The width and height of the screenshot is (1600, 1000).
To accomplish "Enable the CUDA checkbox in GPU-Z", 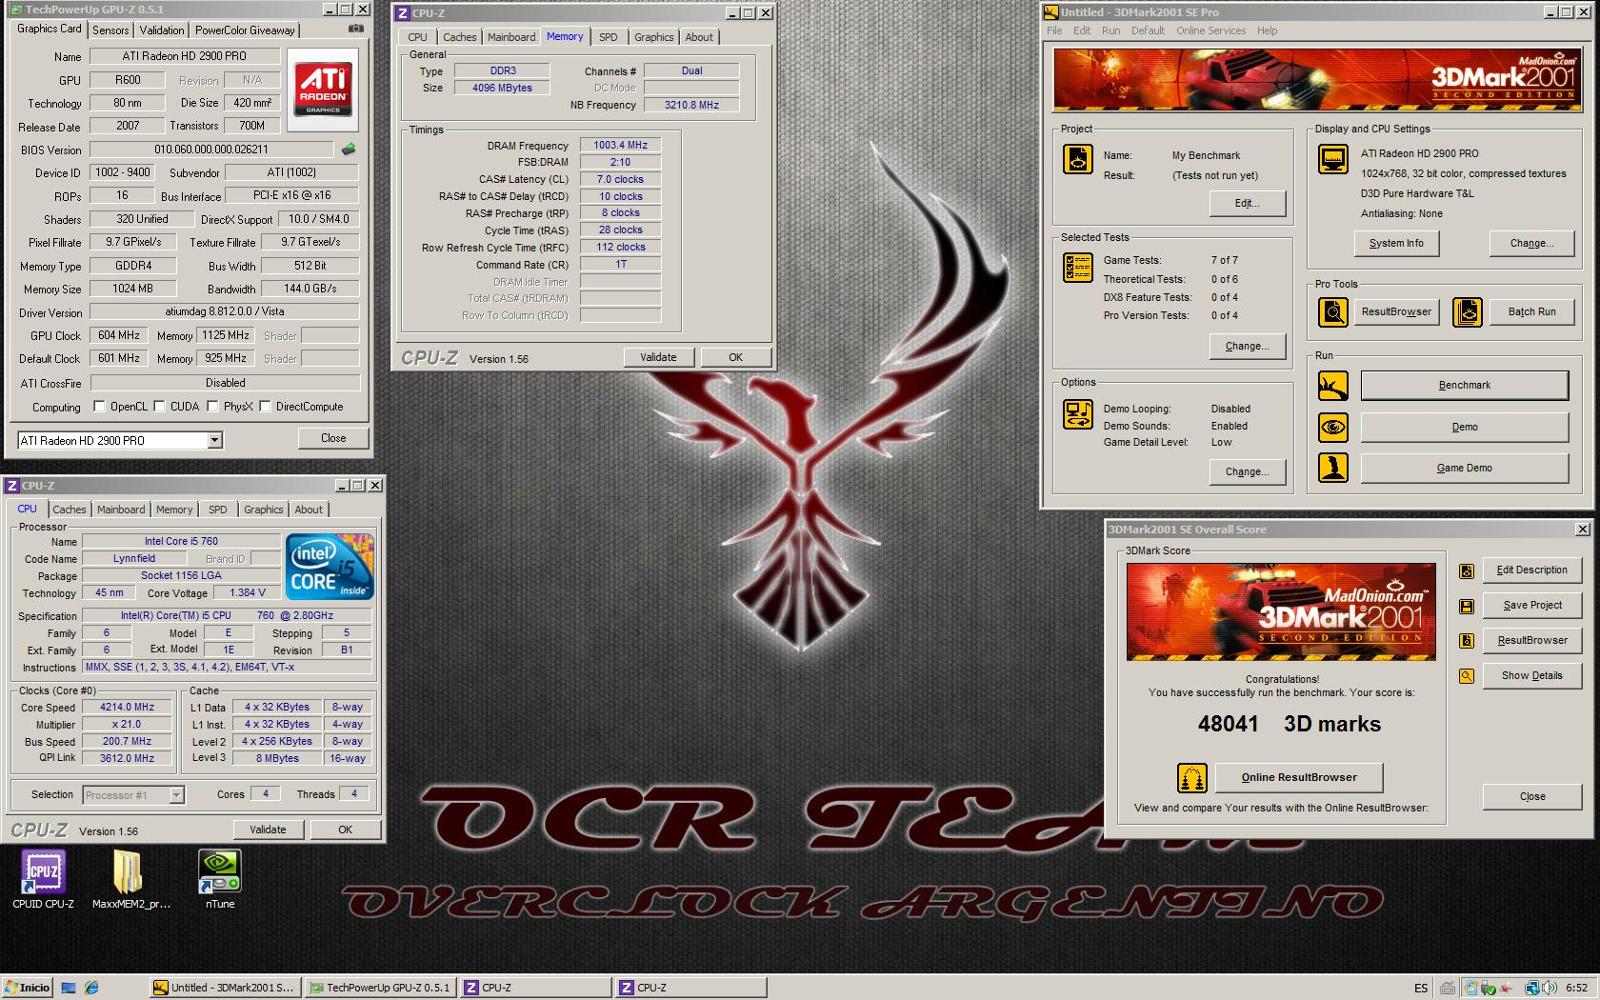I will 159,406.
